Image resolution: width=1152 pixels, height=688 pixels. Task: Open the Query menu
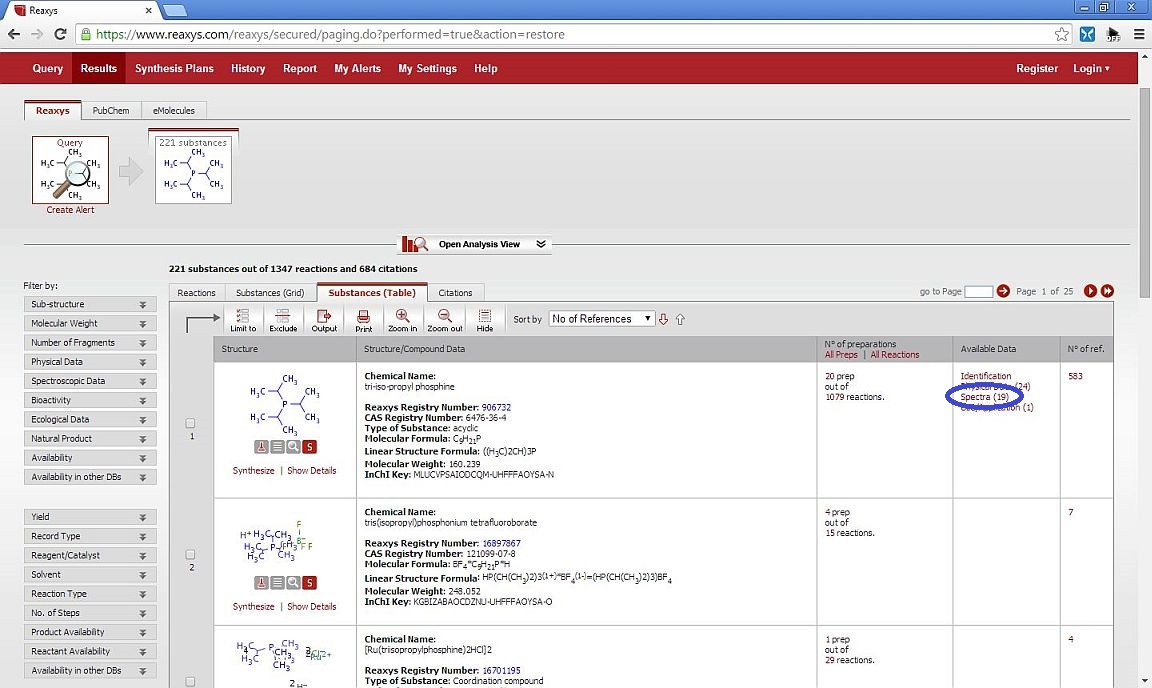click(48, 68)
